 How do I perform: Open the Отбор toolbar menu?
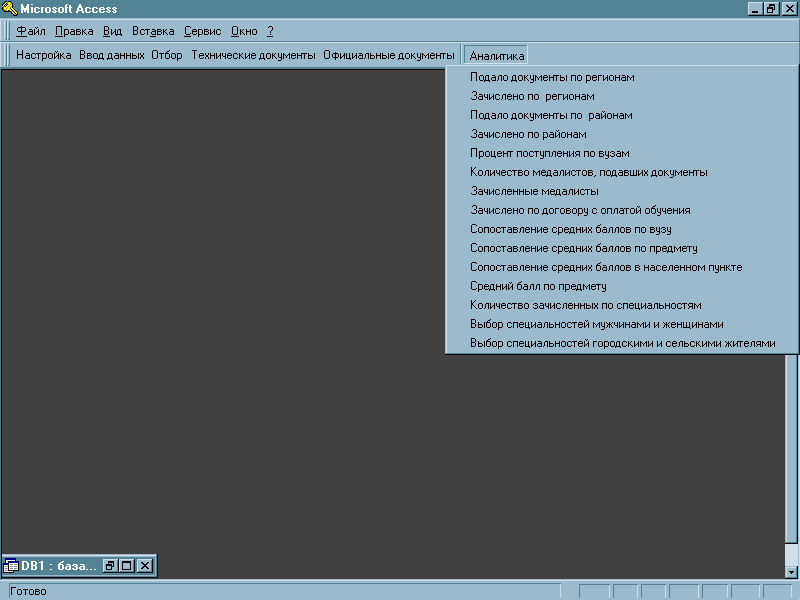(x=167, y=55)
